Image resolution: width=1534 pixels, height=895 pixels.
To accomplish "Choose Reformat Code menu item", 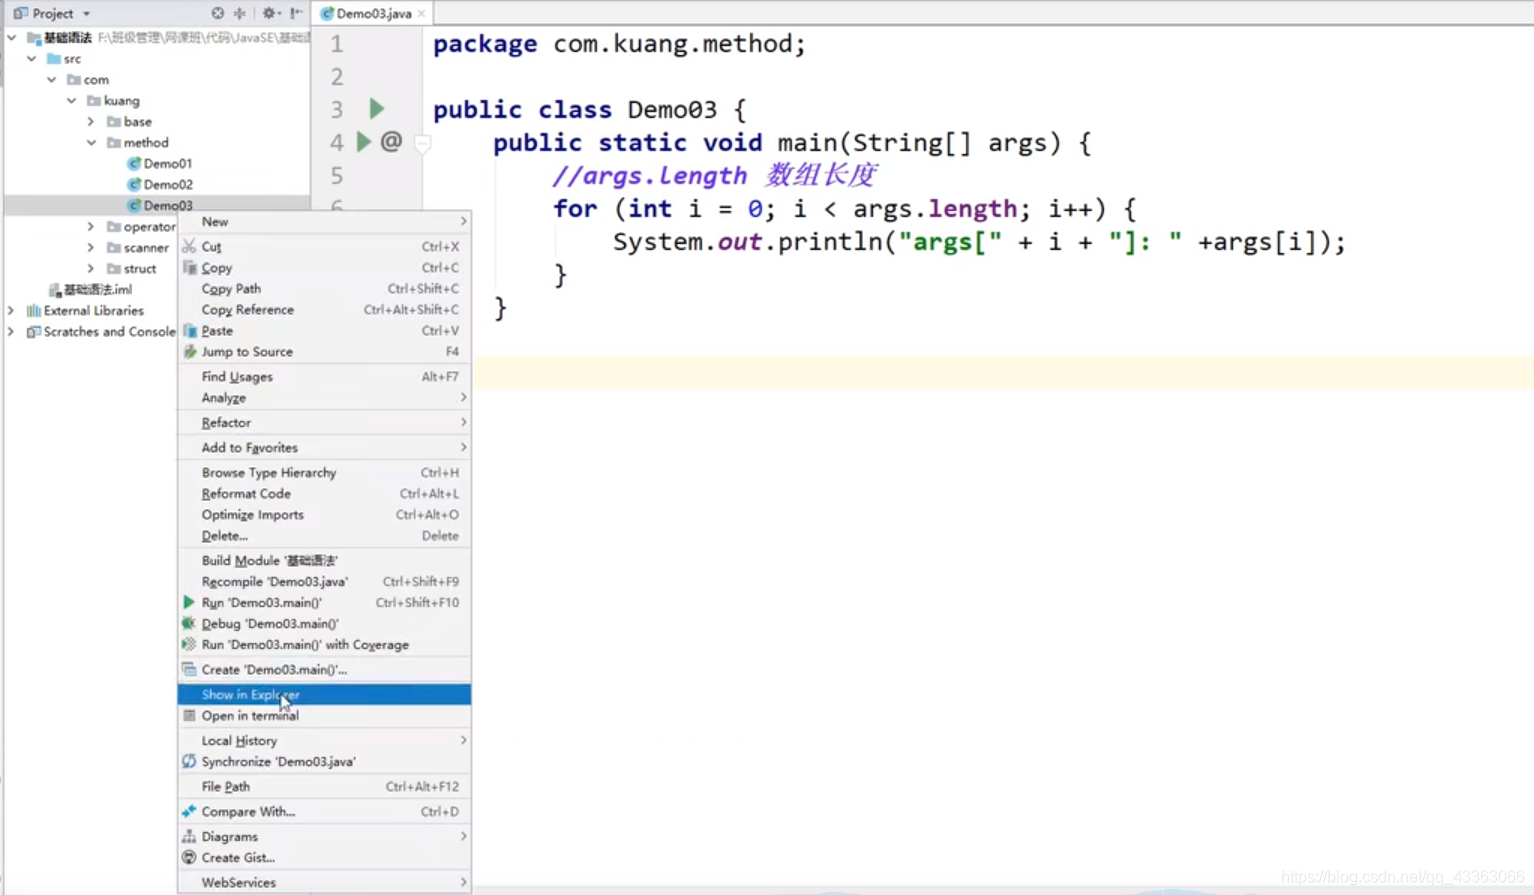I will coord(324,493).
